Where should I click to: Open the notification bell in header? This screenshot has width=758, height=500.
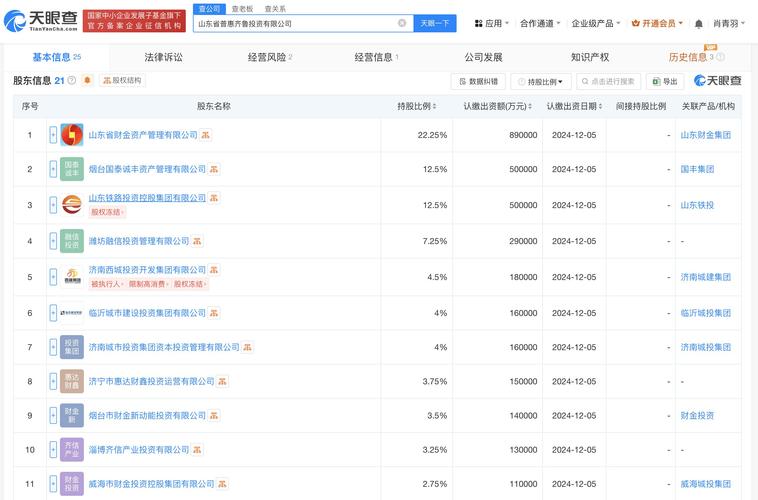[699, 24]
